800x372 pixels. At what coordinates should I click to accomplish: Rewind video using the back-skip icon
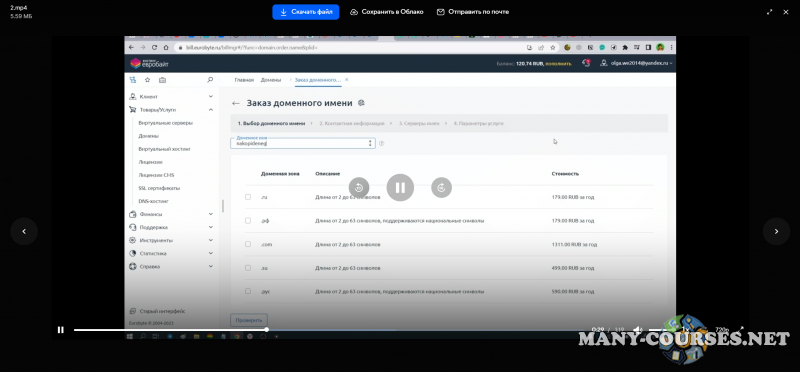[x=359, y=188]
